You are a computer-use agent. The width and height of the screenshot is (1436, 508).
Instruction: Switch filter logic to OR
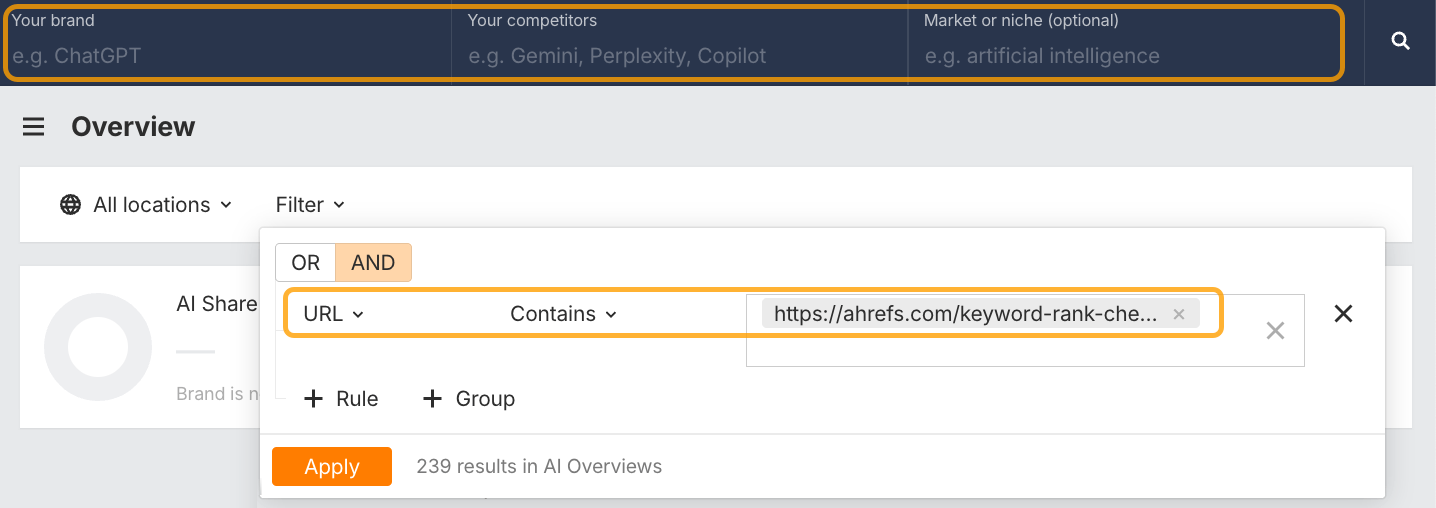click(x=305, y=263)
